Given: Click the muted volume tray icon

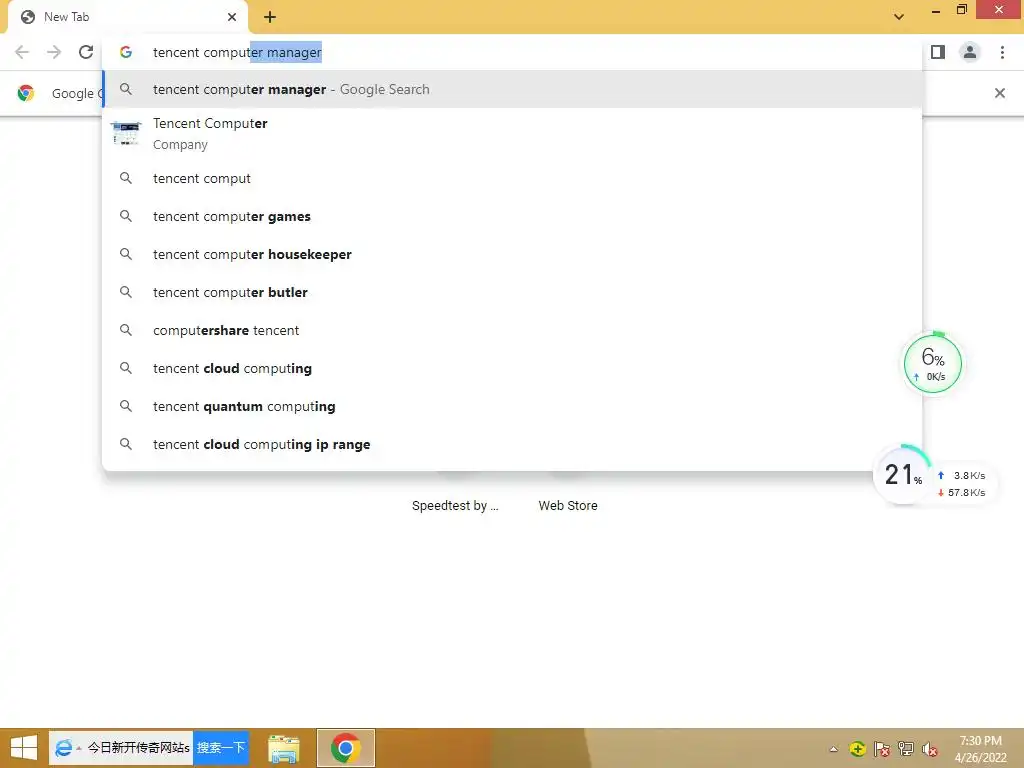Looking at the screenshot, I should 929,749.
